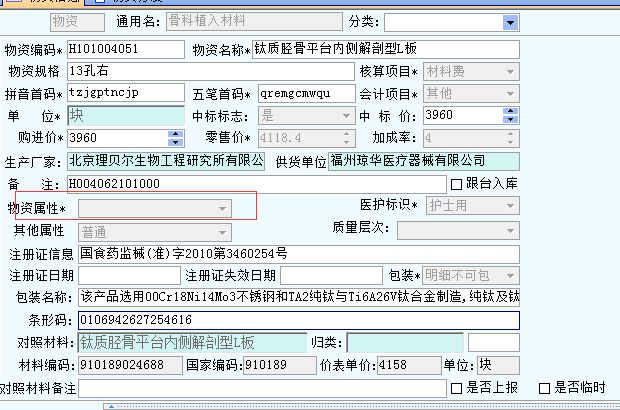Click the 备注 field H004062101000
Image resolution: width=620 pixels, height=410 pixels.
point(256,185)
